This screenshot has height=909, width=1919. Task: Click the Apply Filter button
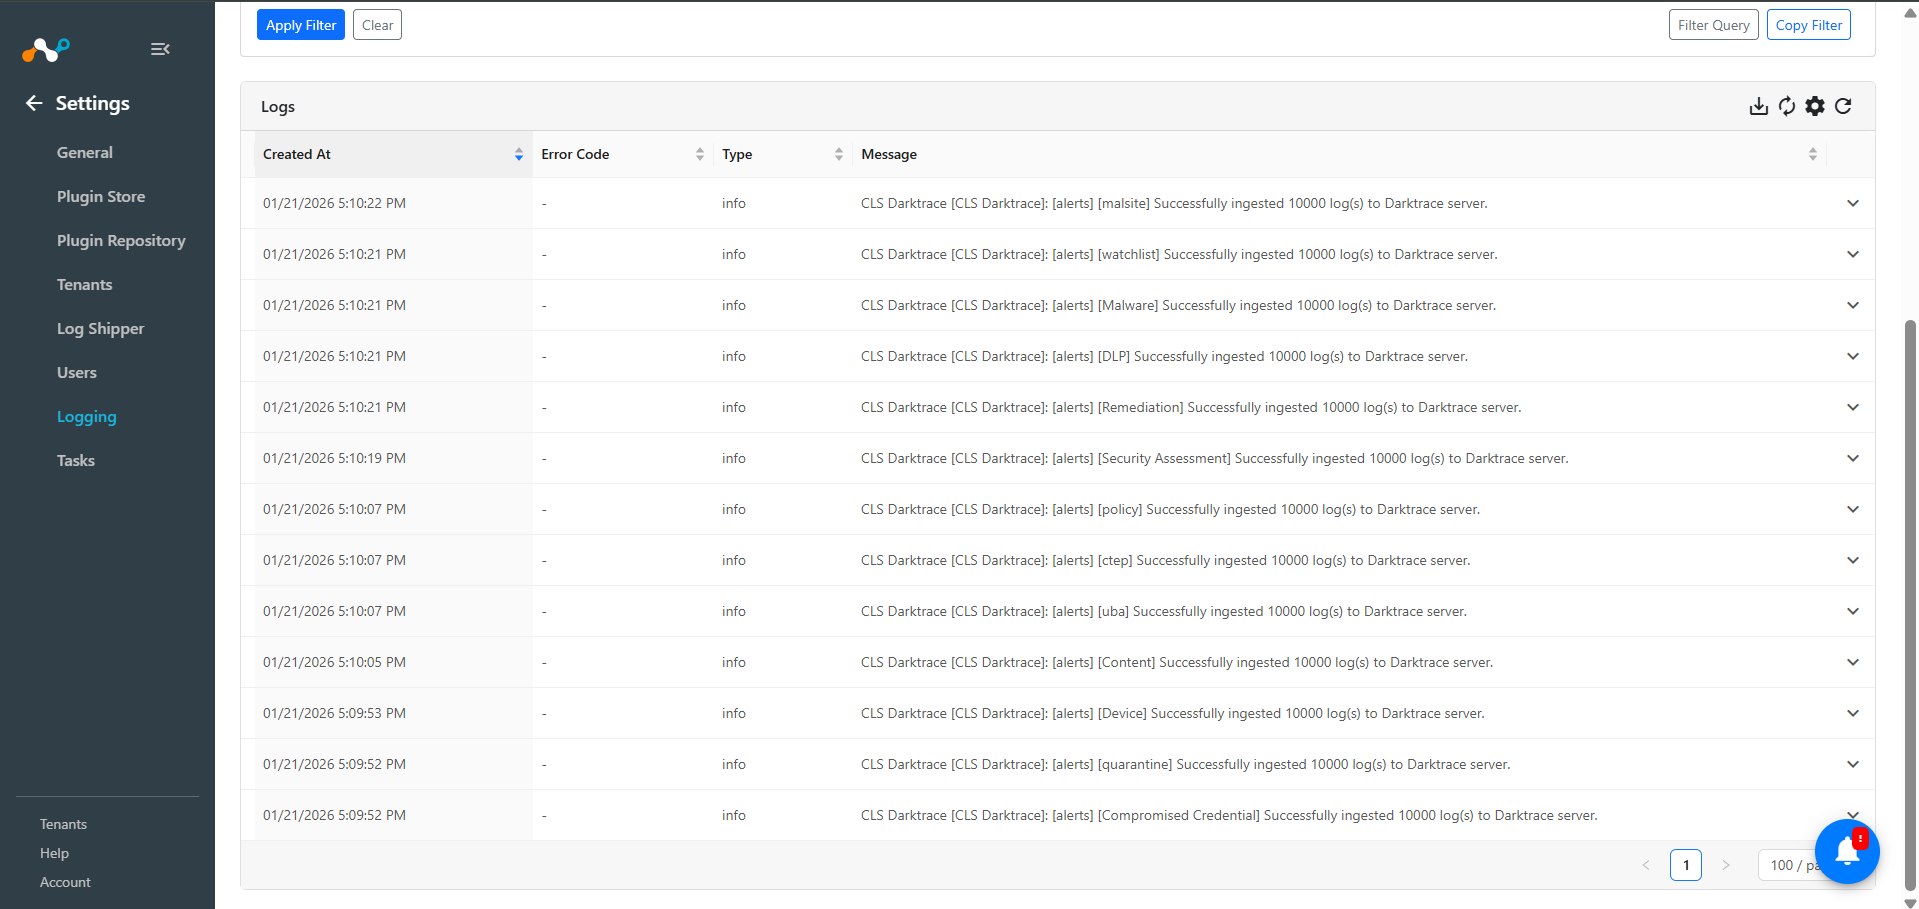[x=300, y=25]
